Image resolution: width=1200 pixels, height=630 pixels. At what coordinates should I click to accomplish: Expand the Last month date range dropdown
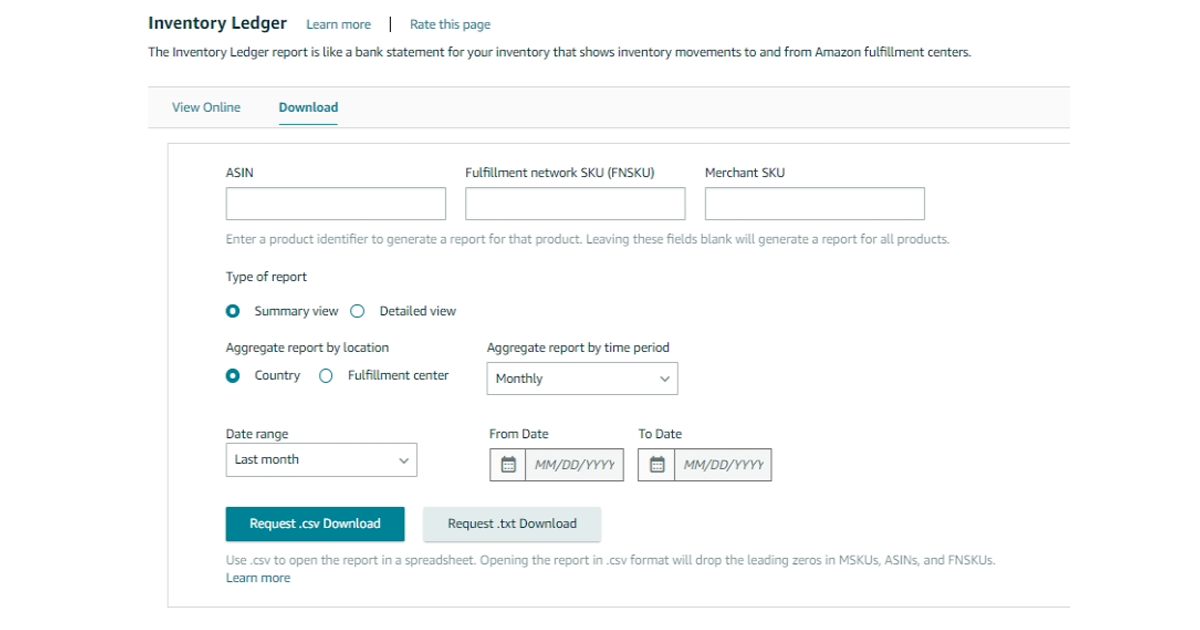[x=321, y=460]
